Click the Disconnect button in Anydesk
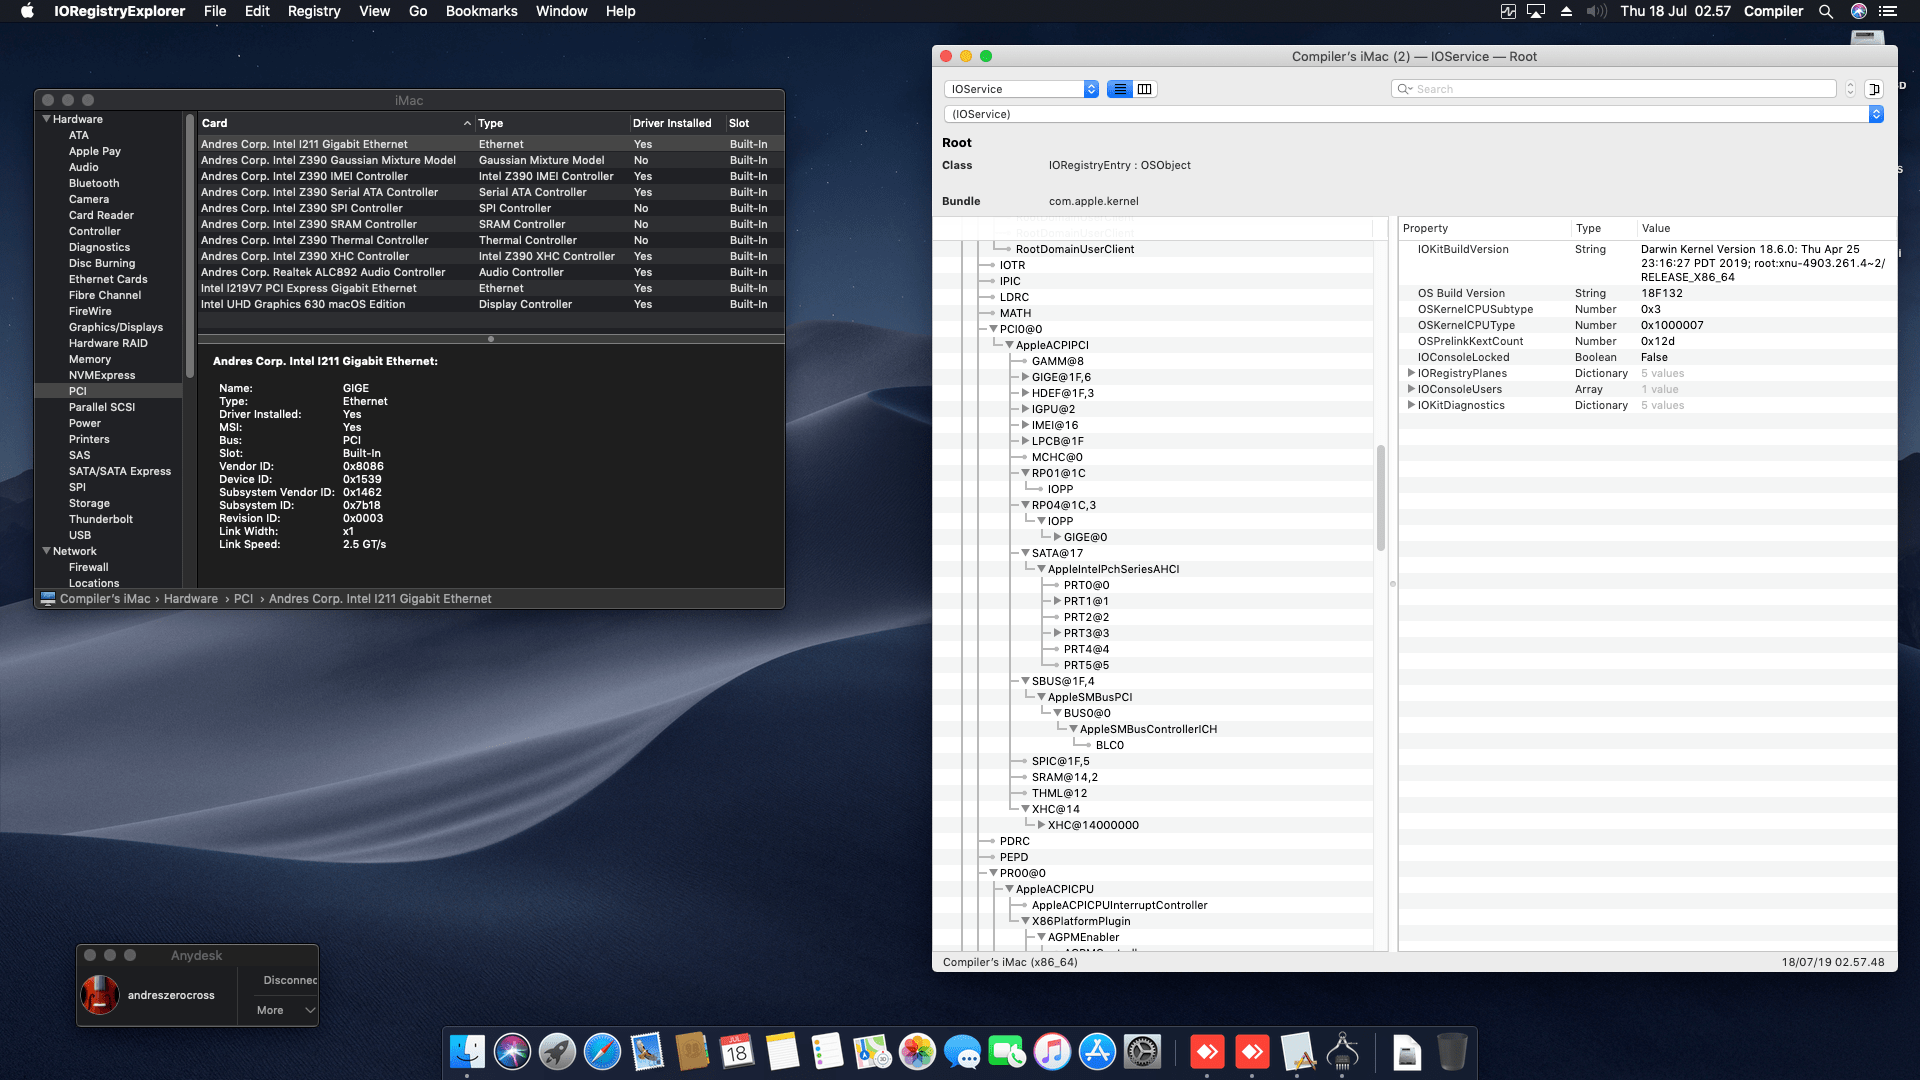 pos(289,980)
